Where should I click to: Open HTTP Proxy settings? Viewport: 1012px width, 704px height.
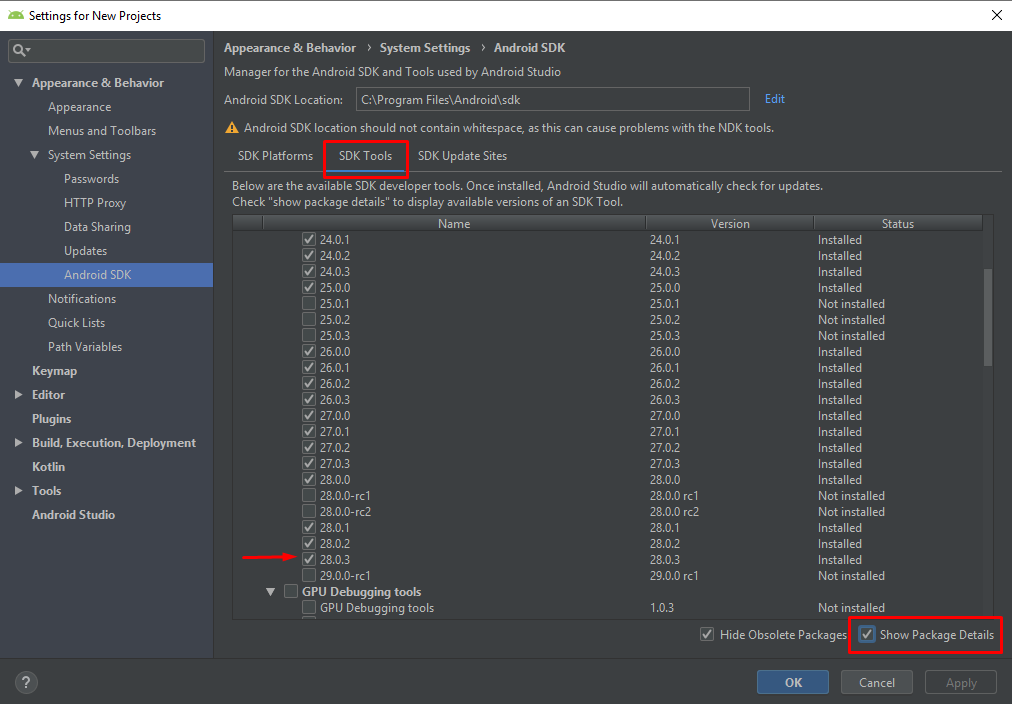pyautogui.click(x=95, y=203)
